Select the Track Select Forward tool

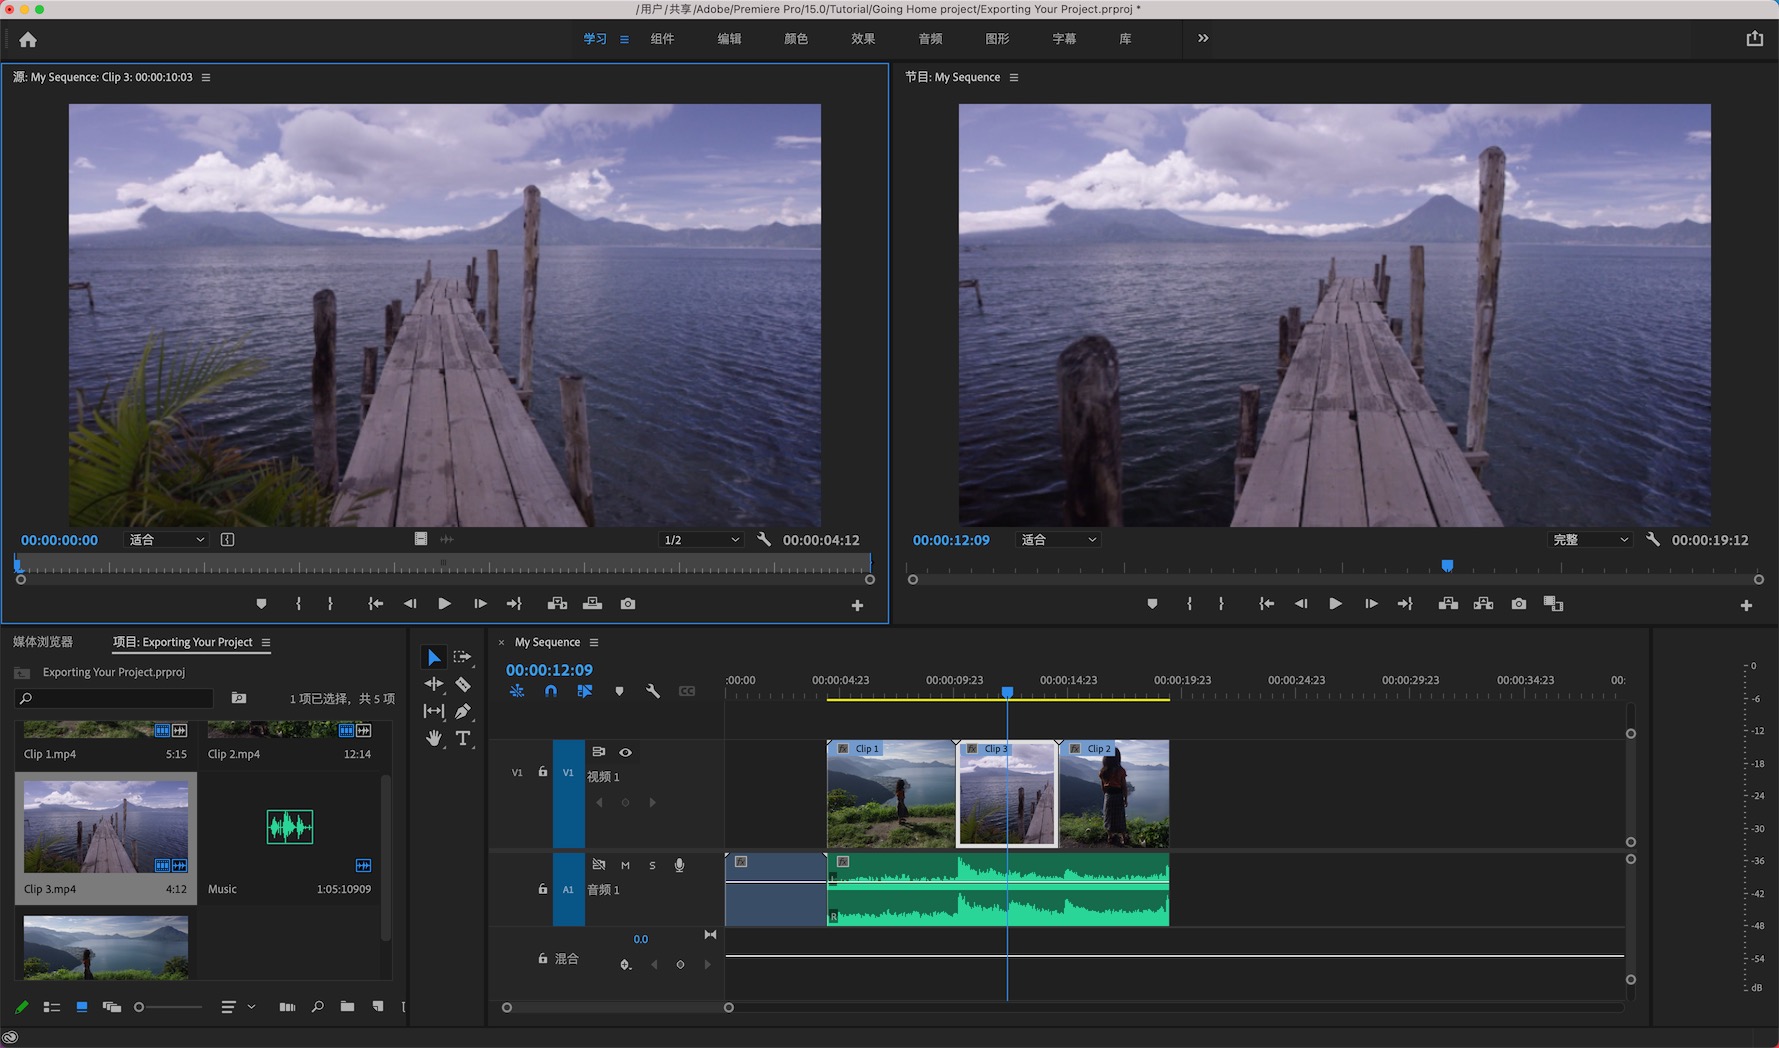pos(462,657)
